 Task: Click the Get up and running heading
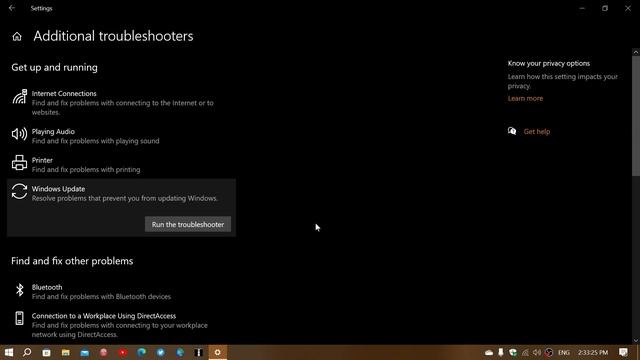[55, 67]
